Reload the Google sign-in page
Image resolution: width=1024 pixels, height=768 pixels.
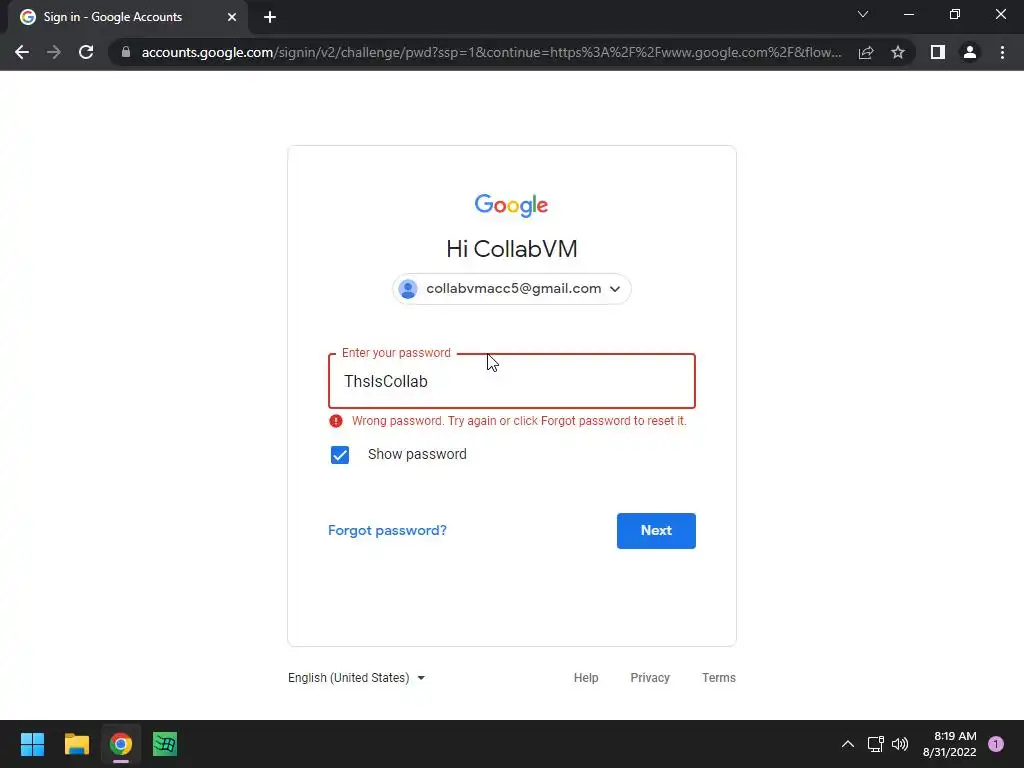pyautogui.click(x=86, y=52)
